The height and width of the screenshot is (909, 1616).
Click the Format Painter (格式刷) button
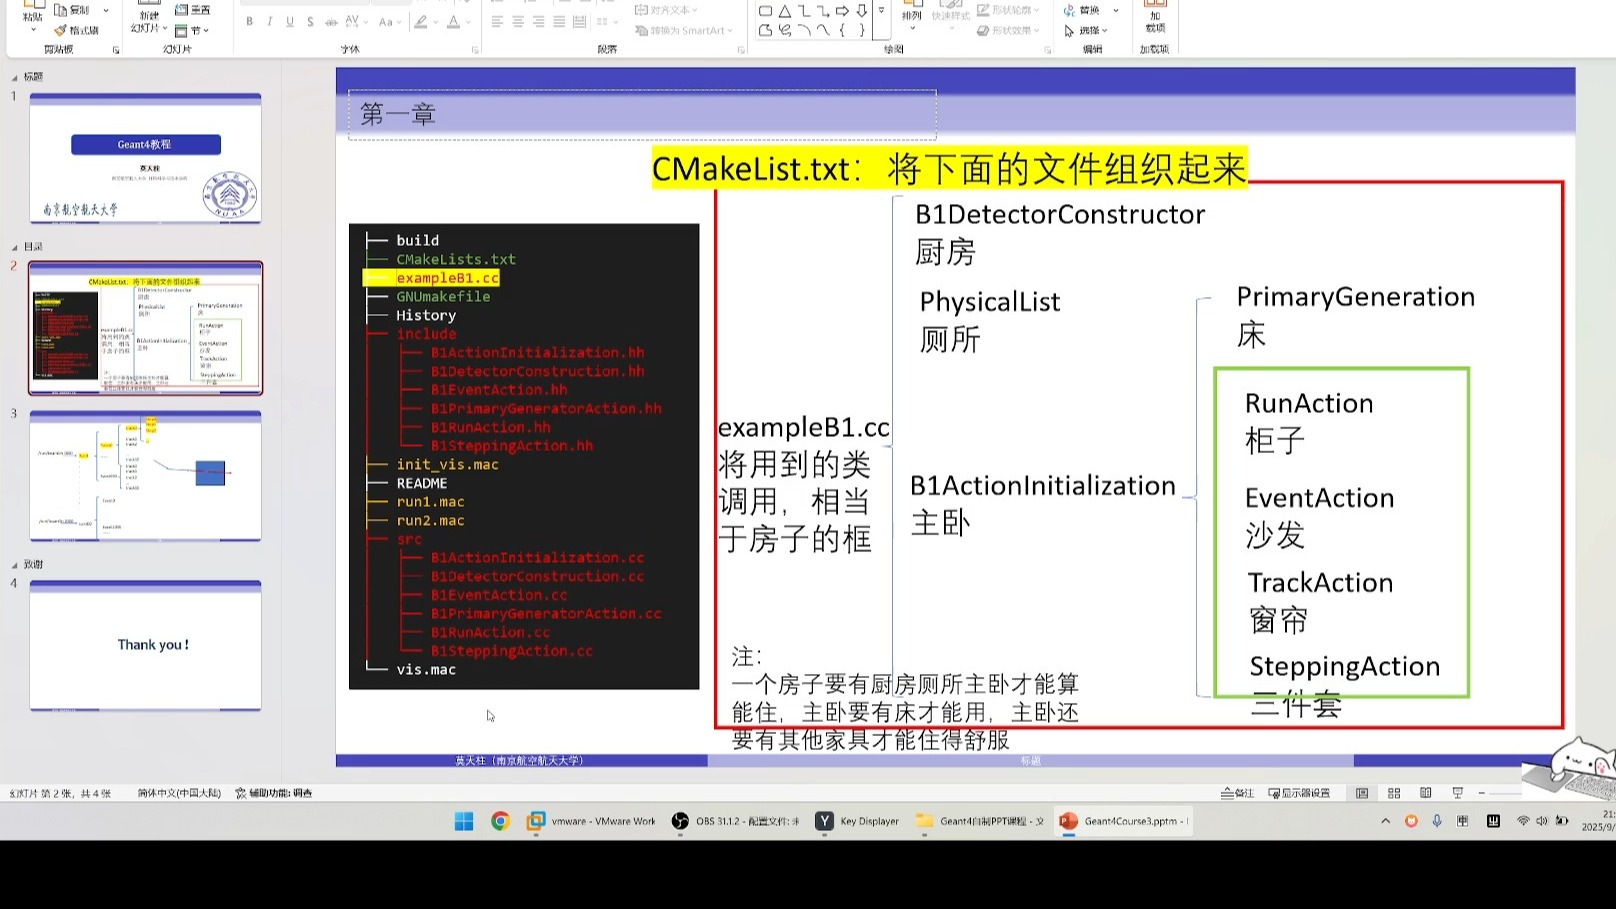[77, 30]
